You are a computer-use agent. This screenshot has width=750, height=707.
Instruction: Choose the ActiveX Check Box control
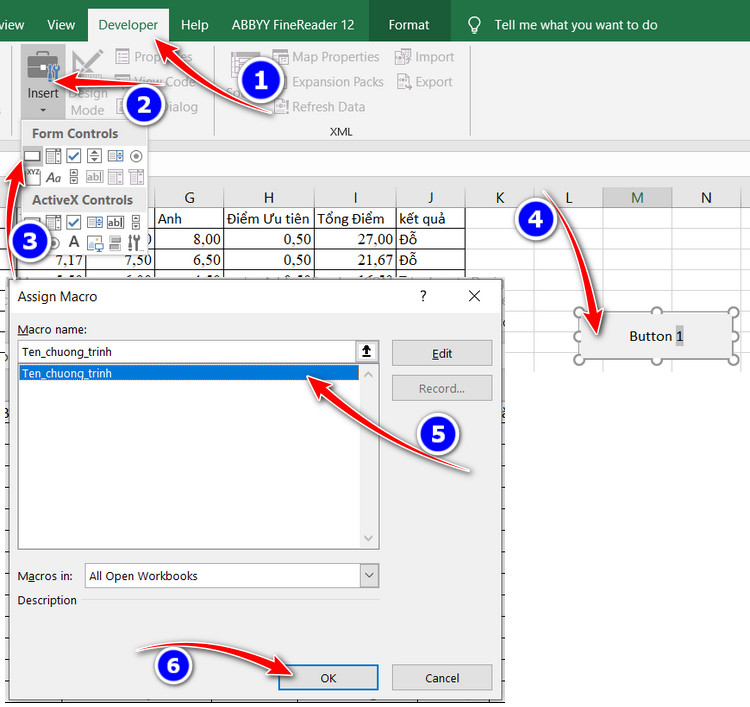(73, 222)
